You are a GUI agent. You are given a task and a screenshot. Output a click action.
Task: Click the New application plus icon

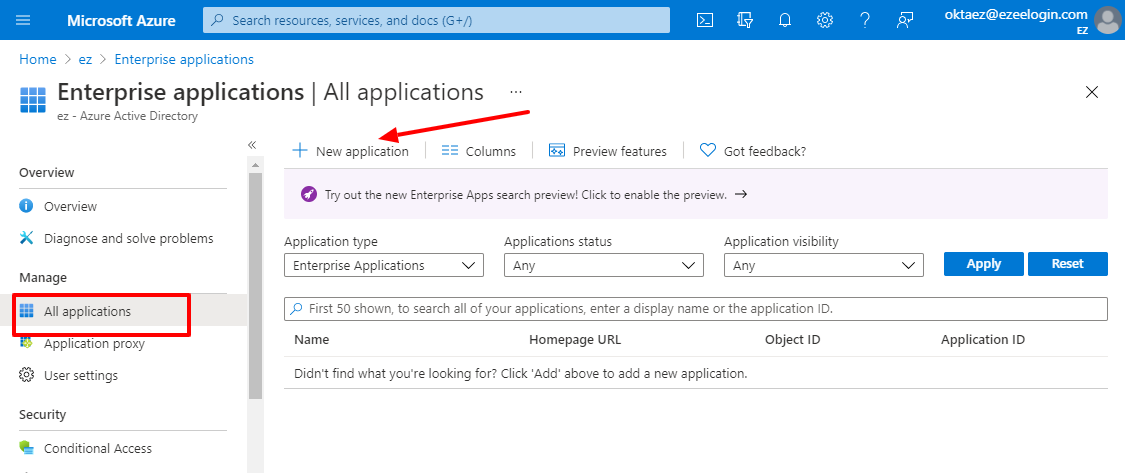(x=299, y=151)
